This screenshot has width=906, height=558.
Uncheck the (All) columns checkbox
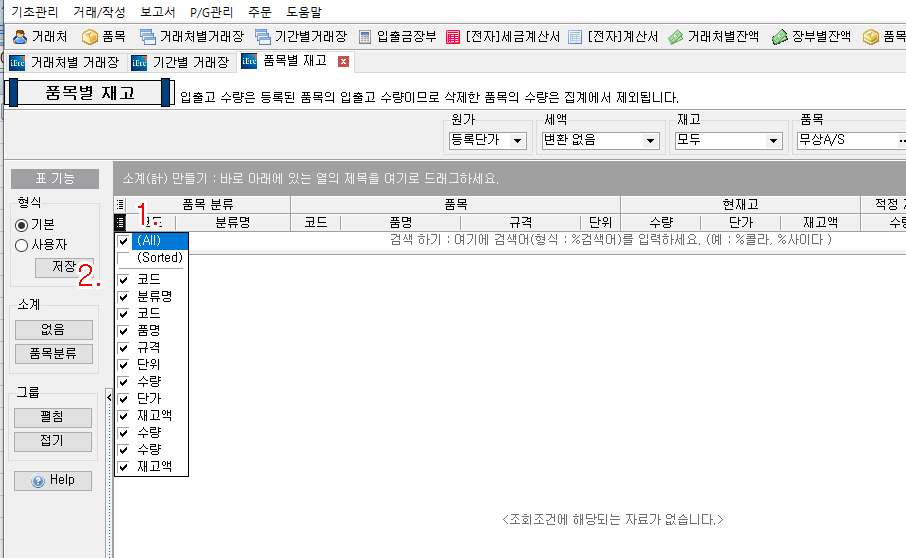(x=123, y=241)
